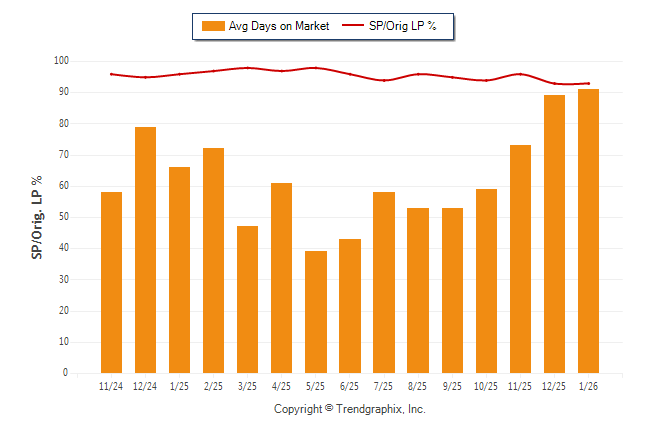Click the 6/25 x-axis label
Screen dimensions: 646x434
click(349, 385)
